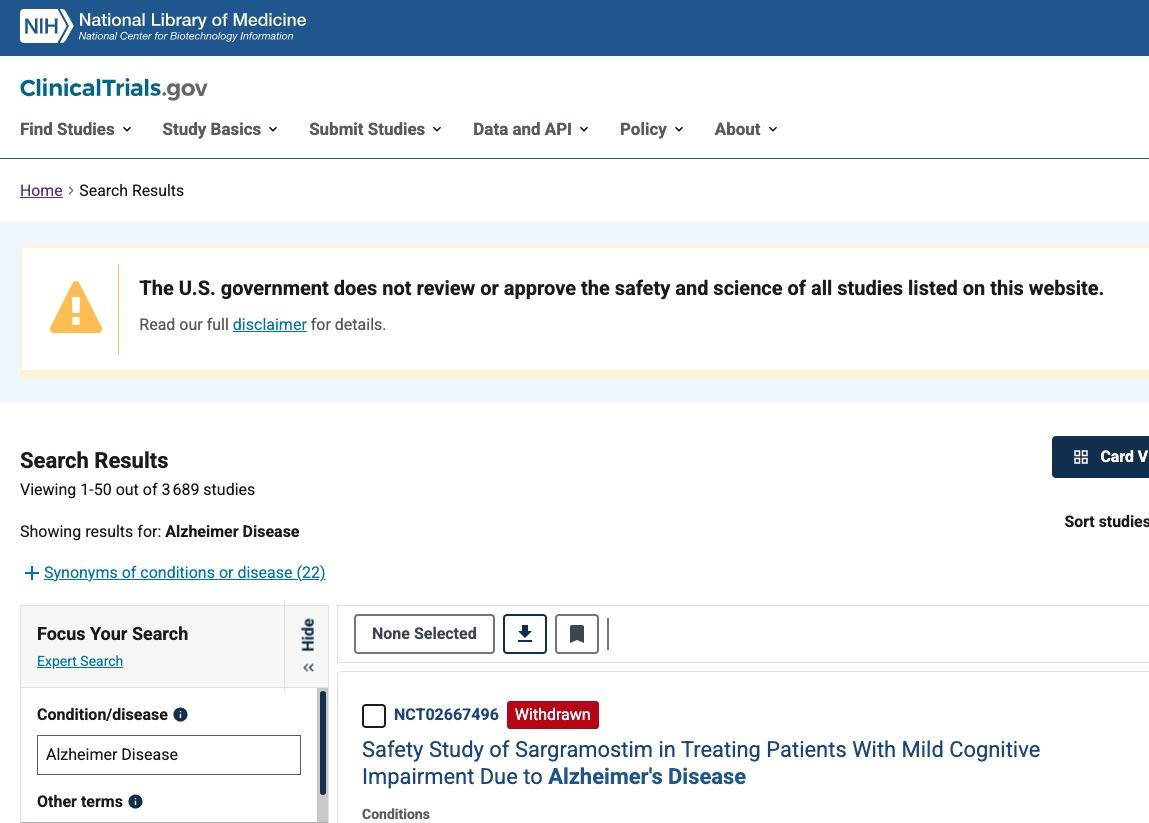Open the ClinicalTrials.gov home logo
The height and width of the screenshot is (823, 1149).
click(114, 88)
